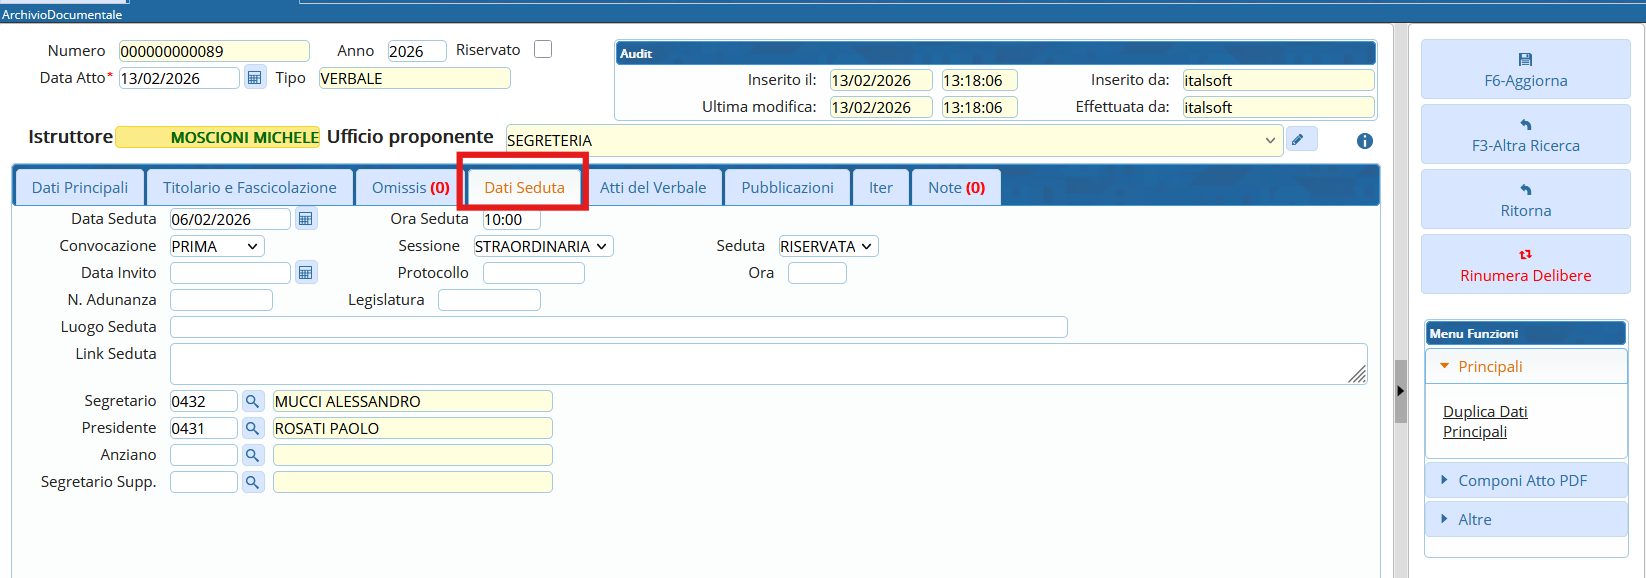Click pencil edit icon beside Ufficio proponente

tap(1299, 140)
